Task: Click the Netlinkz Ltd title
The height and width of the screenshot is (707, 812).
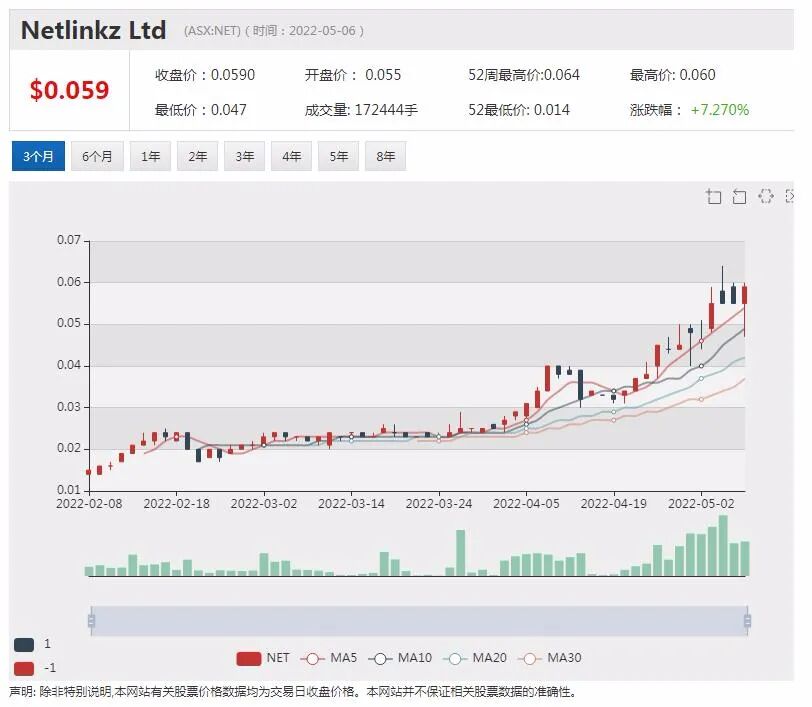Action: click(94, 30)
